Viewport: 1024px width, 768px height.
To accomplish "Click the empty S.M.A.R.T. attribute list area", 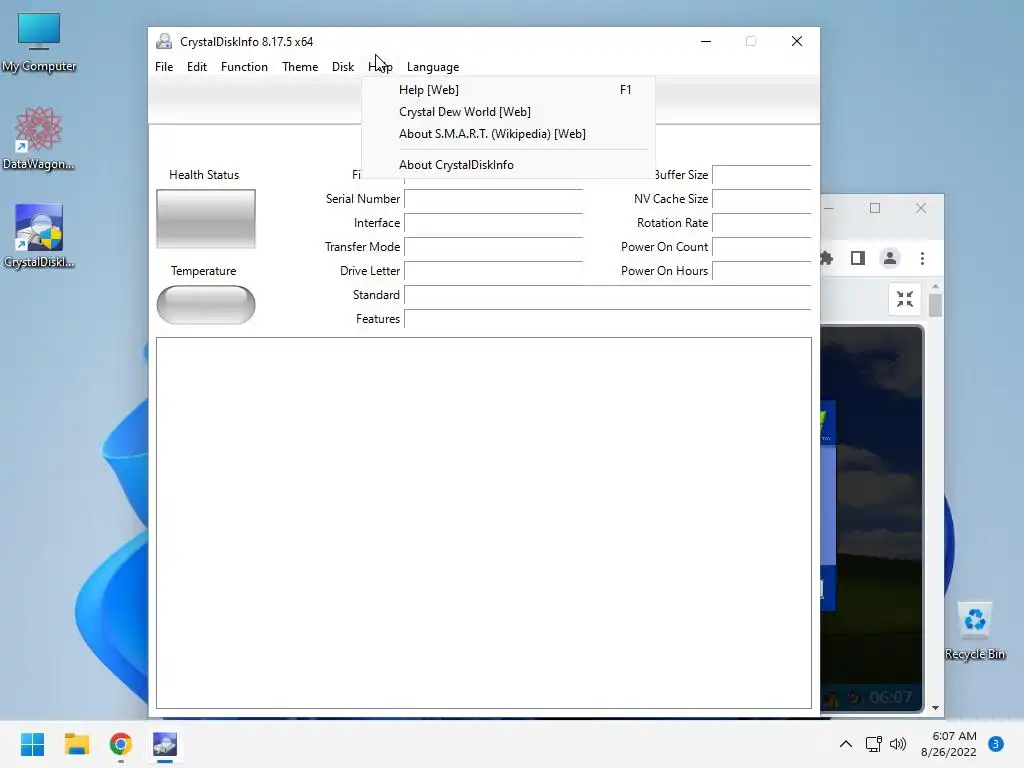I will [x=484, y=523].
